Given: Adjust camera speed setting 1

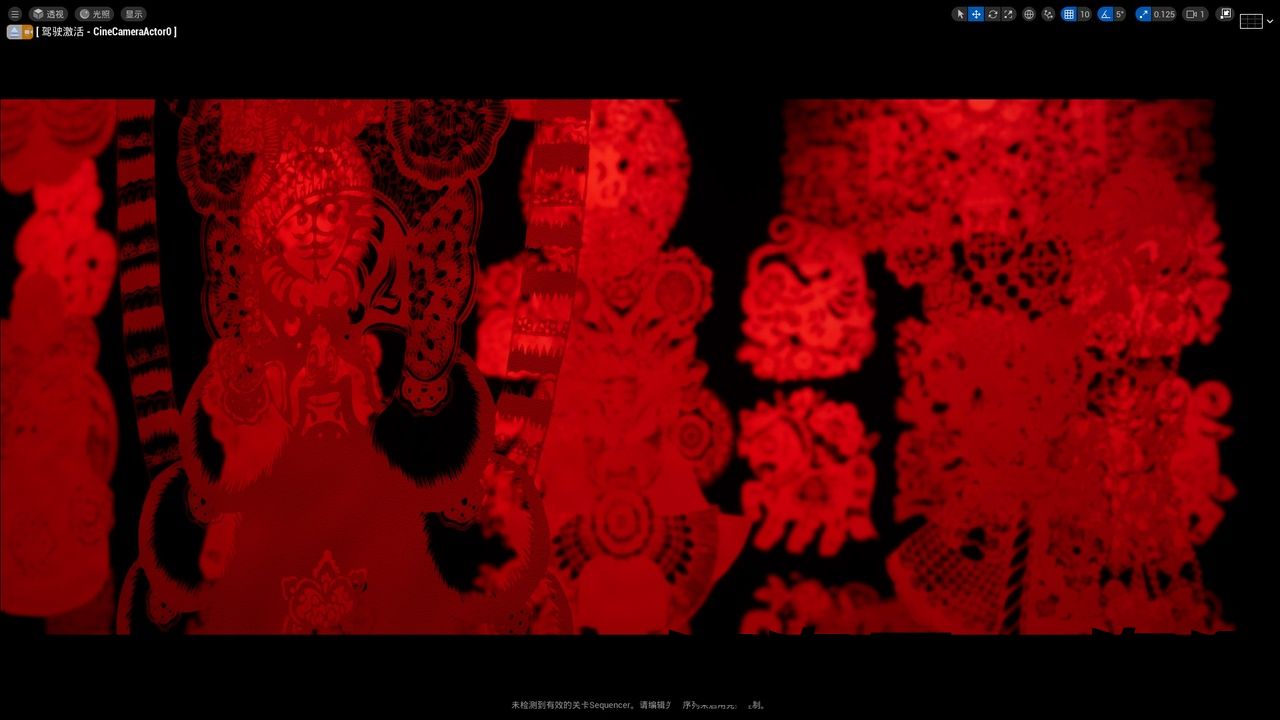Looking at the screenshot, I should pos(1195,14).
